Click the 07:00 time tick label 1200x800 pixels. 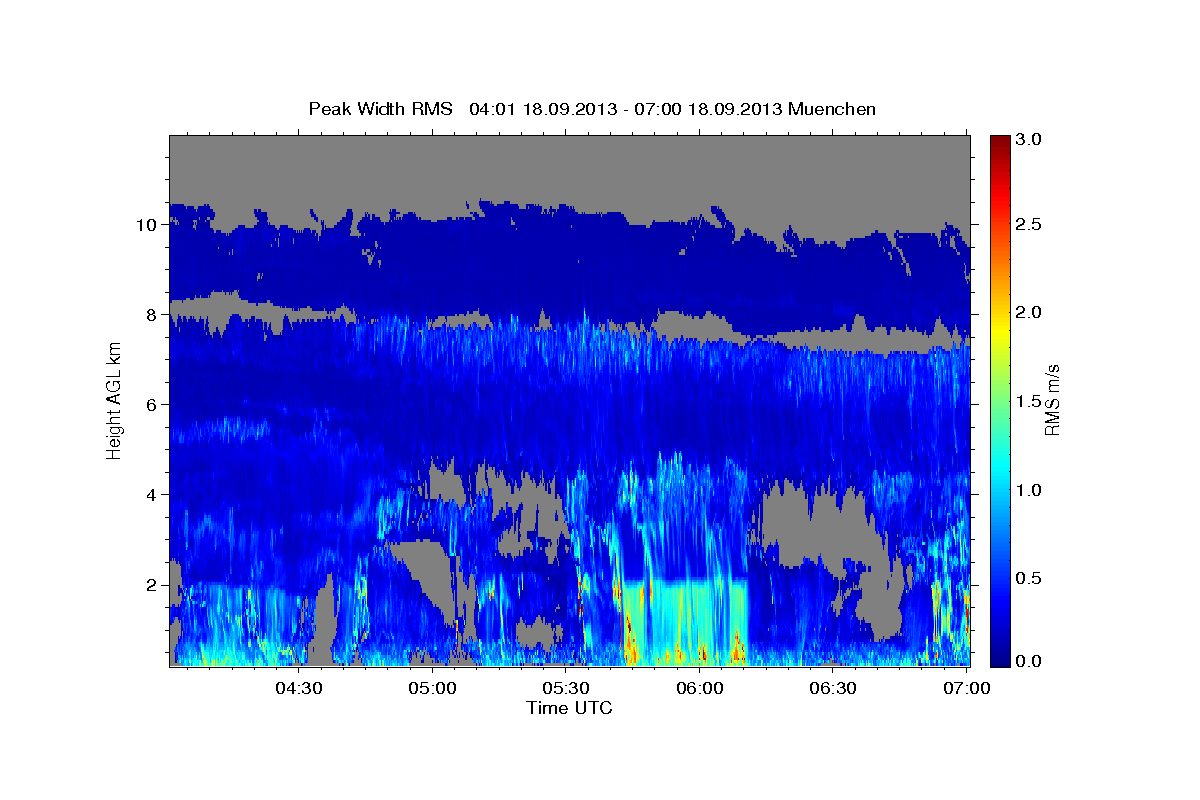click(x=967, y=688)
